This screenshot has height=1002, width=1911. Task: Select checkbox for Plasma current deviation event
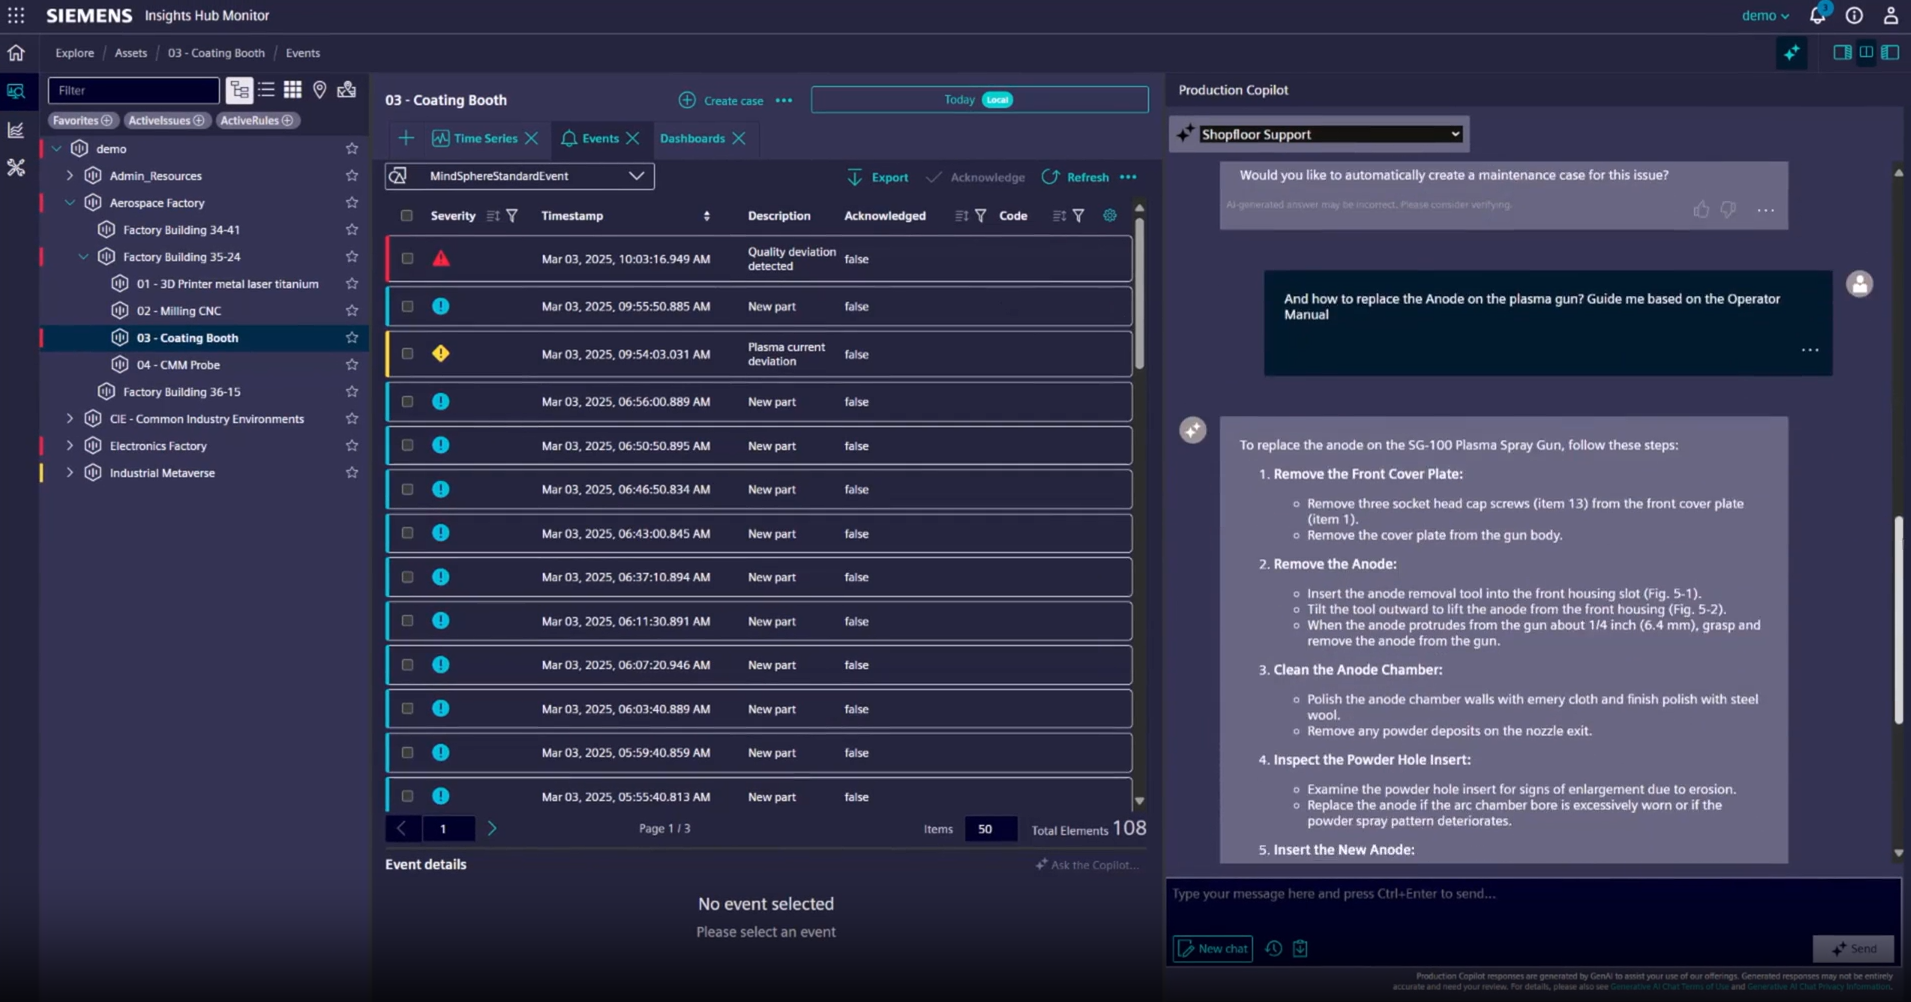407,353
